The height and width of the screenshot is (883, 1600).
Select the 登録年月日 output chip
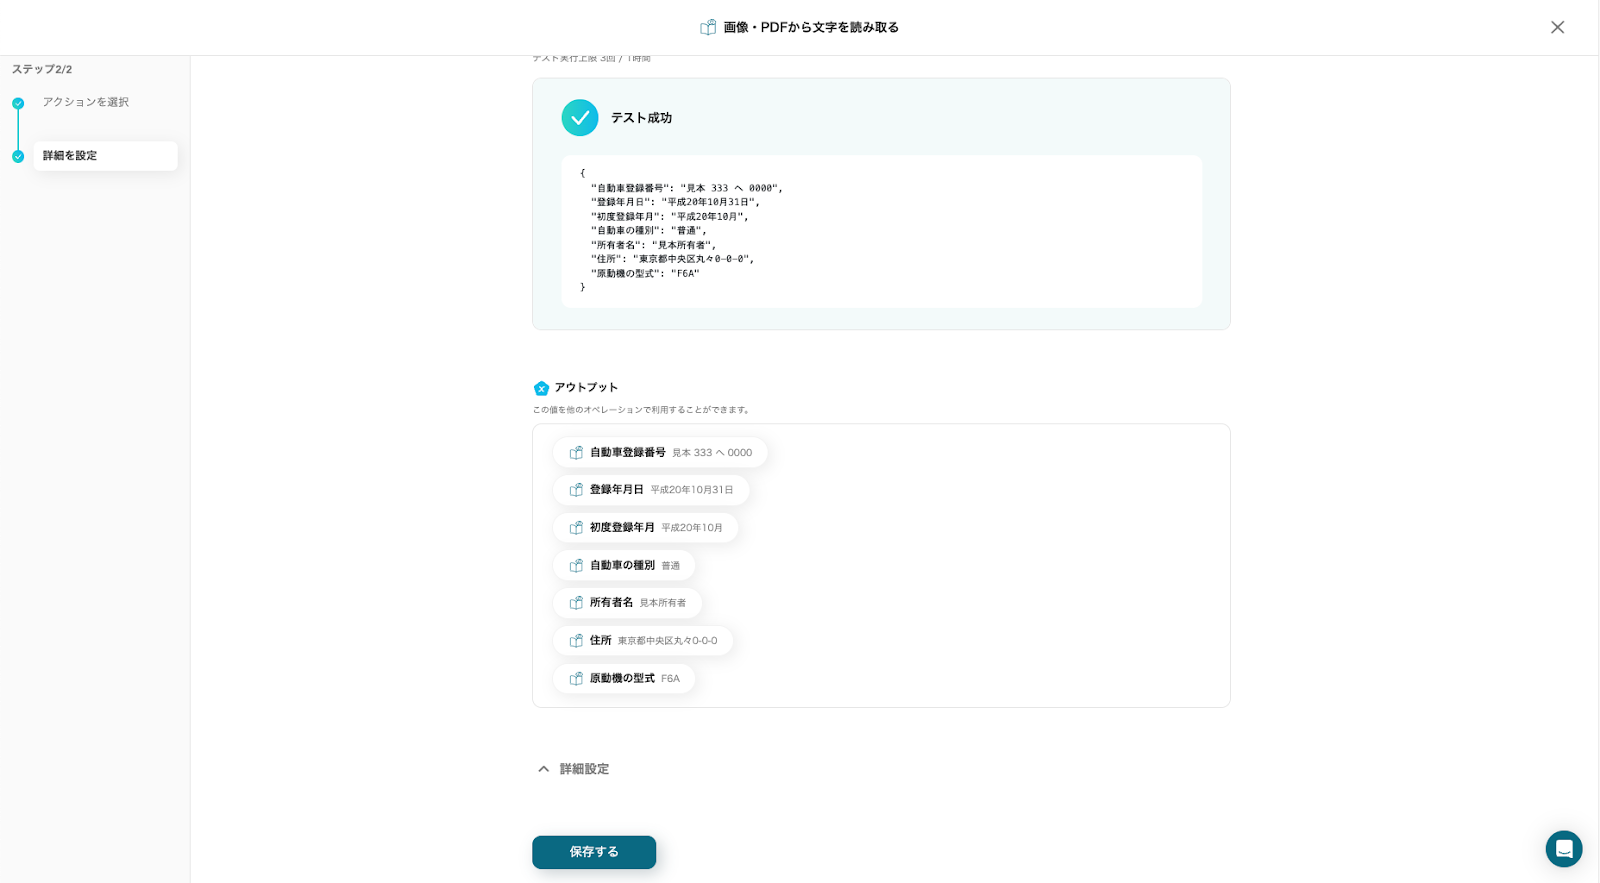click(x=651, y=490)
